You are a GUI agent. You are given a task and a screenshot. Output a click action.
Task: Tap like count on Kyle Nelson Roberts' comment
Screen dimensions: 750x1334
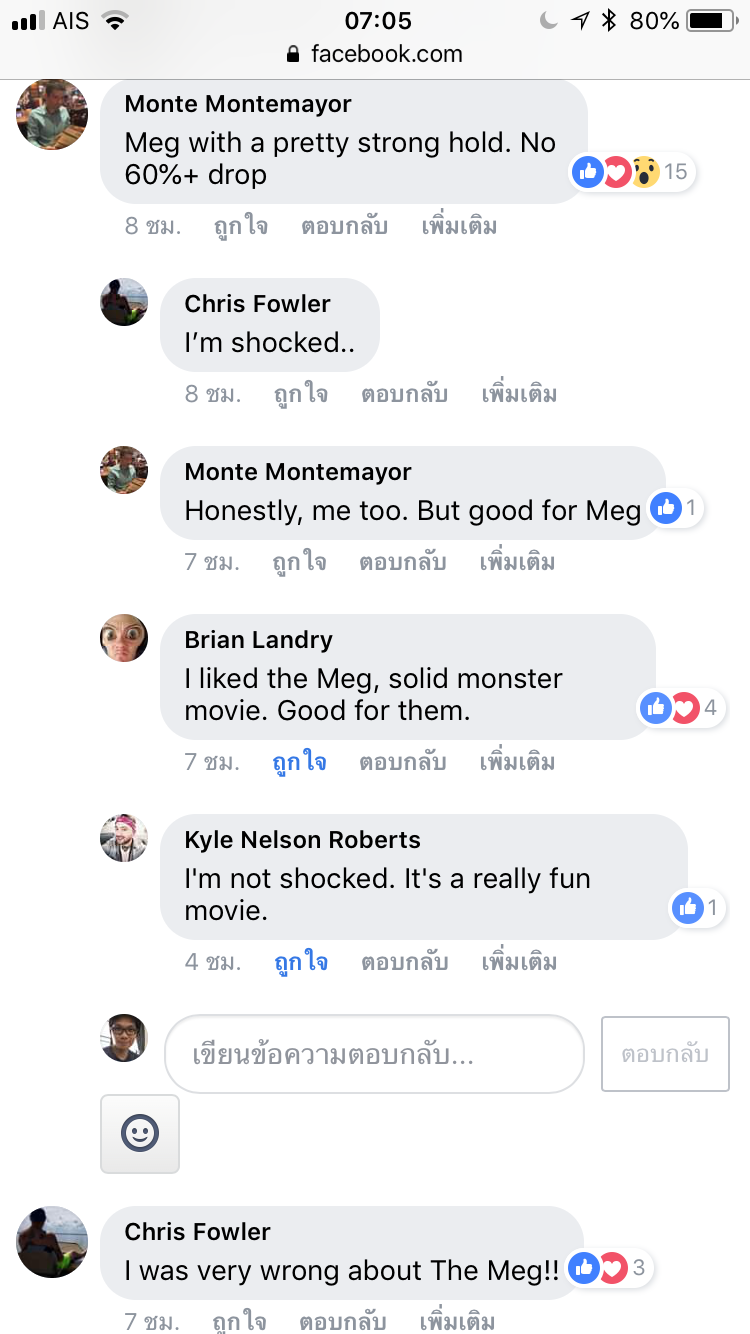pyautogui.click(x=698, y=908)
